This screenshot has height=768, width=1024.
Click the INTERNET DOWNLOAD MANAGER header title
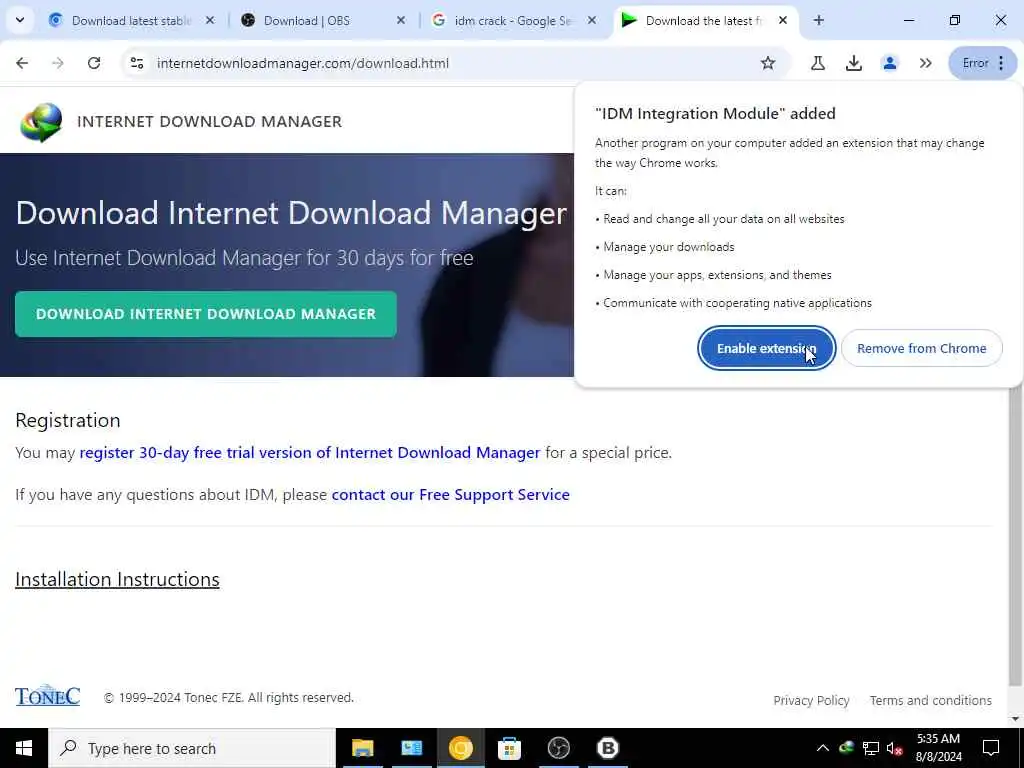click(x=210, y=121)
